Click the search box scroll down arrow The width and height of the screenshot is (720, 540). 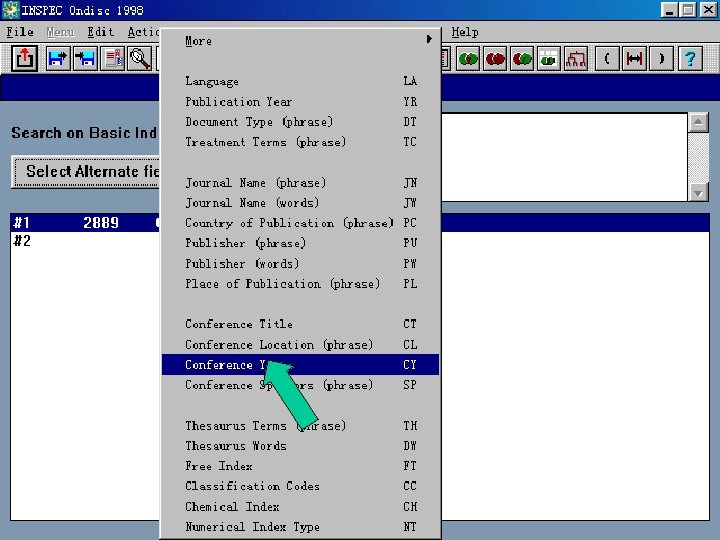tap(698, 192)
